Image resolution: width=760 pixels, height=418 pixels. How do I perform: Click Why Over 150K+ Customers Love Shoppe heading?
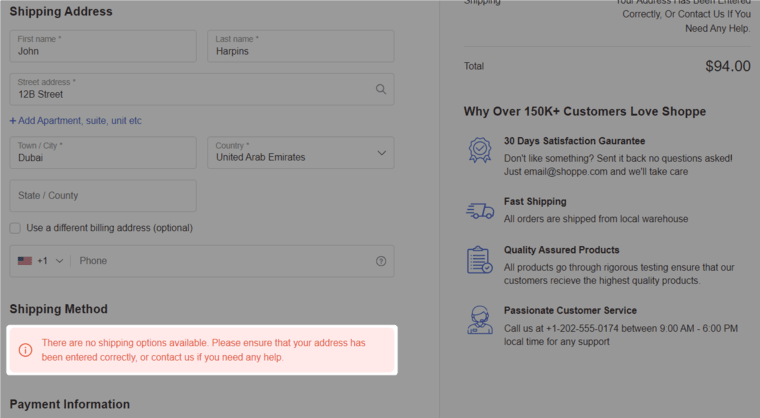(585, 112)
